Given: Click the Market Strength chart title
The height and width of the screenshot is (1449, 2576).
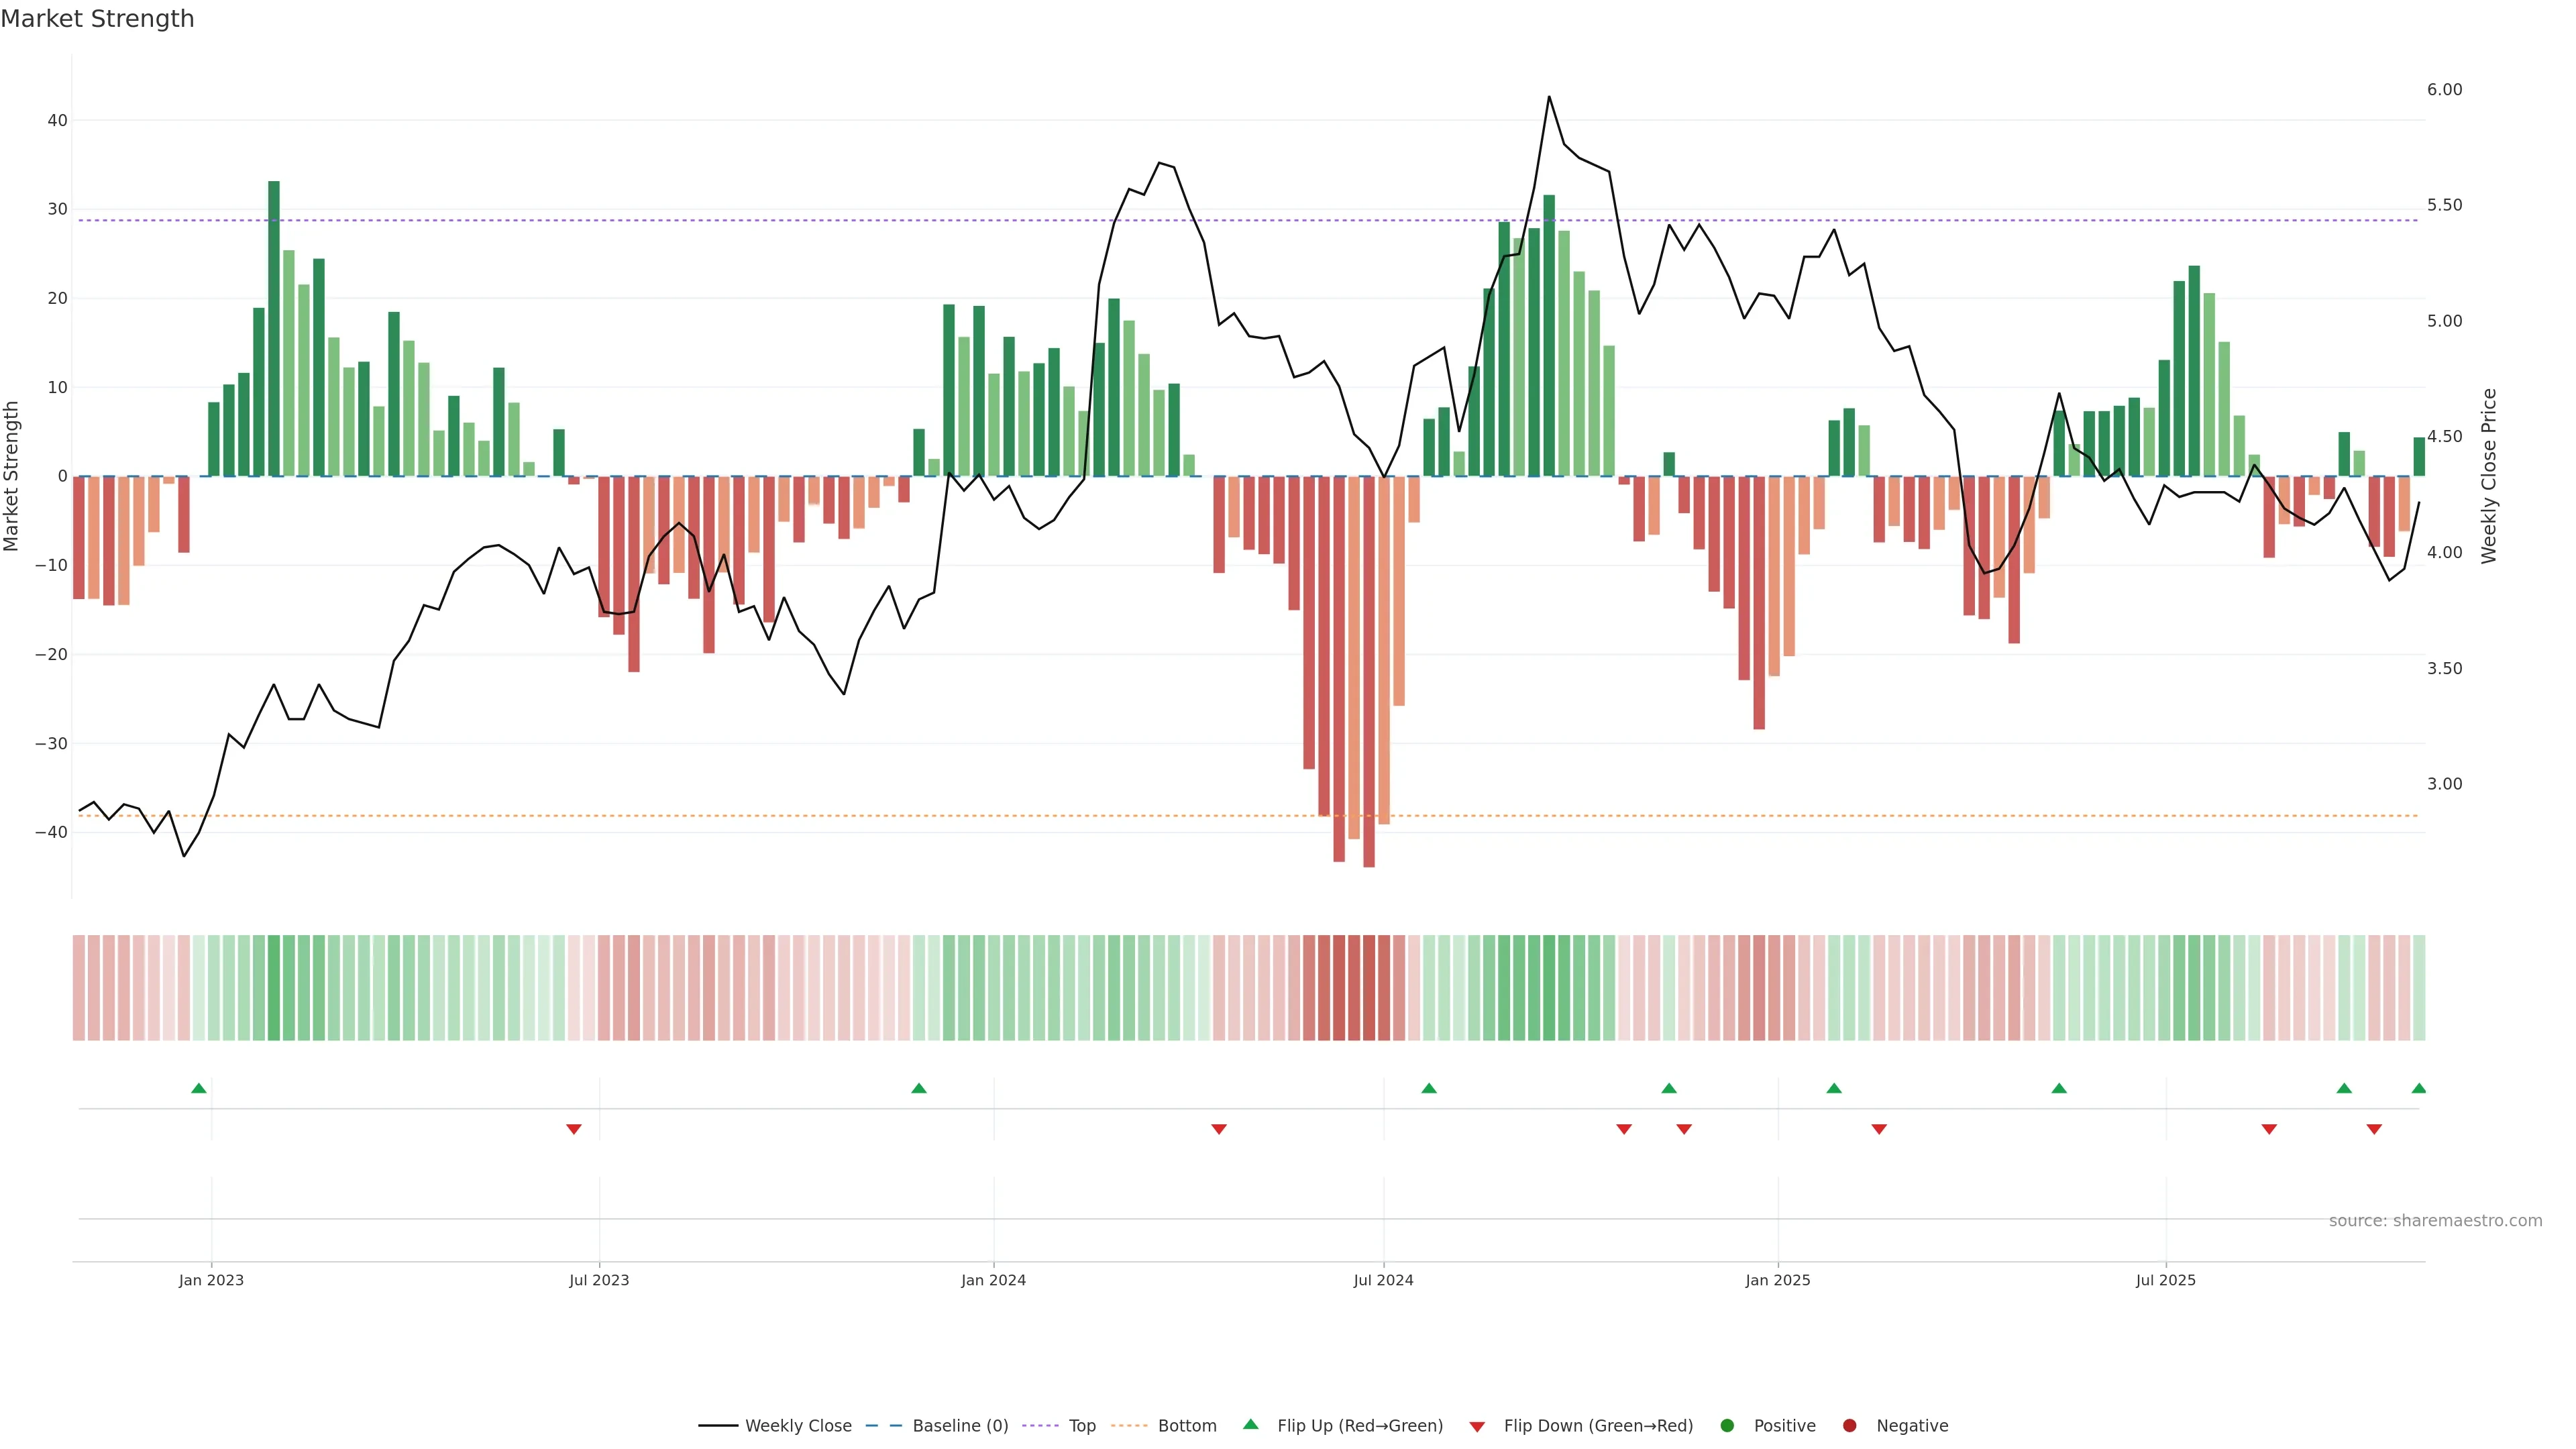Looking at the screenshot, I should point(97,19).
